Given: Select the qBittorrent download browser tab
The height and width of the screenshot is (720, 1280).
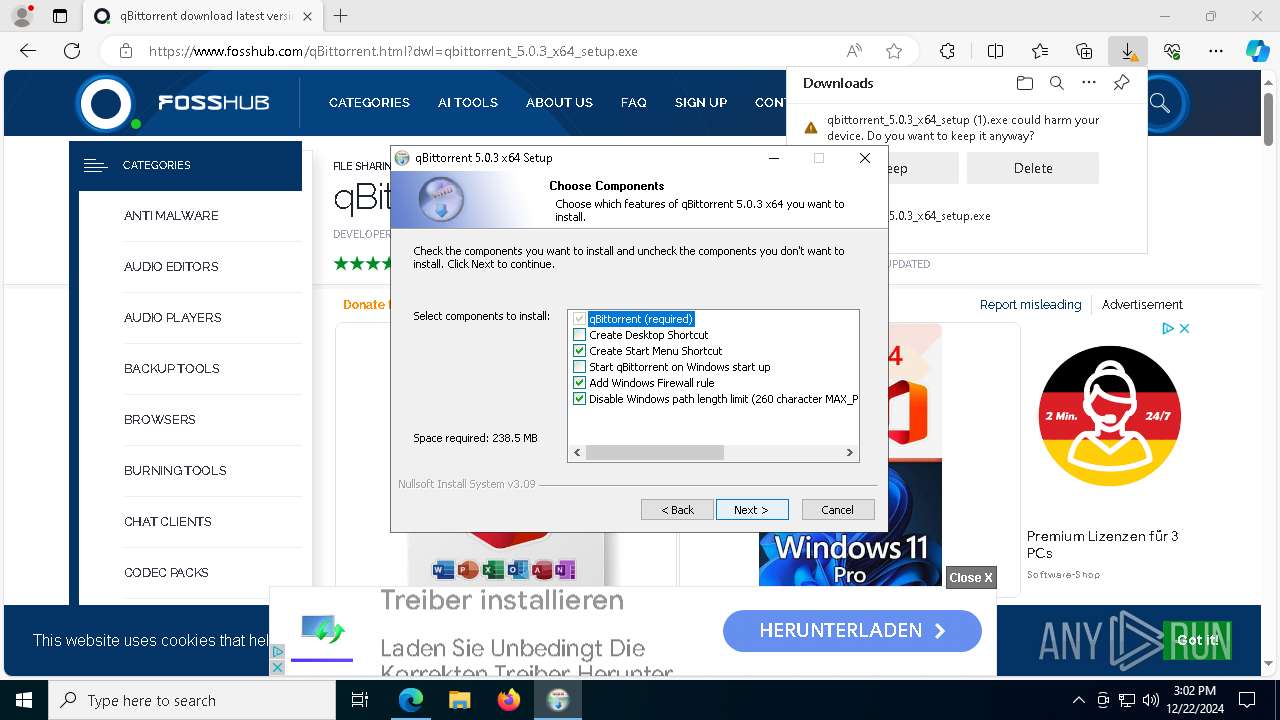Looking at the screenshot, I should pyautogui.click(x=204, y=16).
